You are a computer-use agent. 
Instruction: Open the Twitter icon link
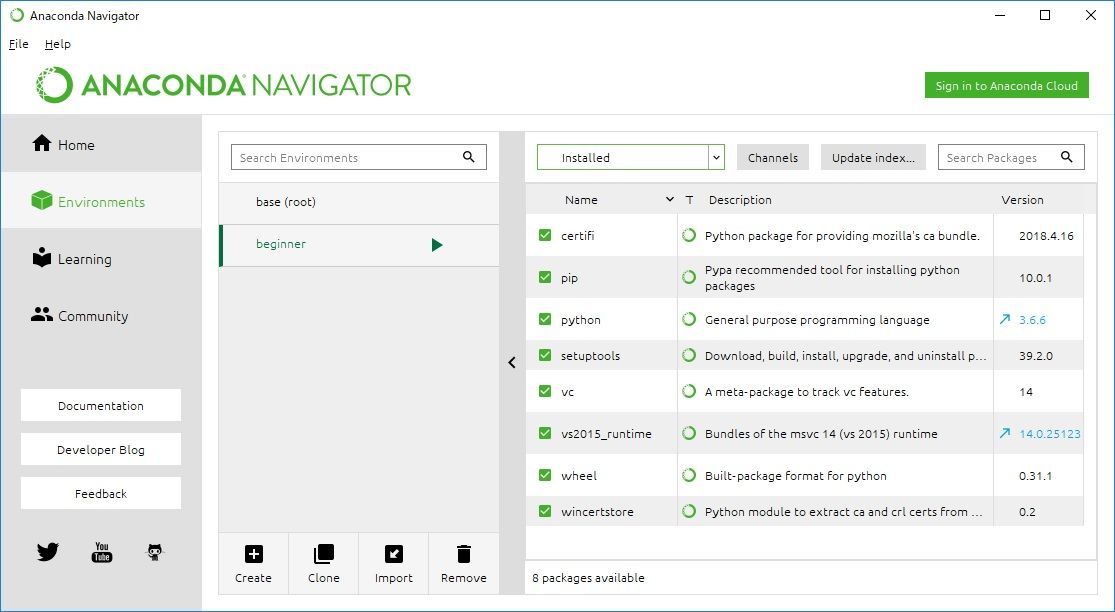tap(48, 552)
